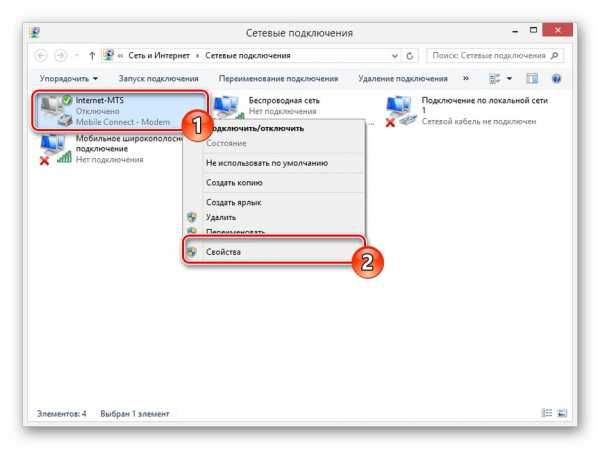The height and width of the screenshot is (449, 600).
Task: Choose 'Подключить/отключить' in the context menu
Action: pyautogui.click(x=274, y=129)
